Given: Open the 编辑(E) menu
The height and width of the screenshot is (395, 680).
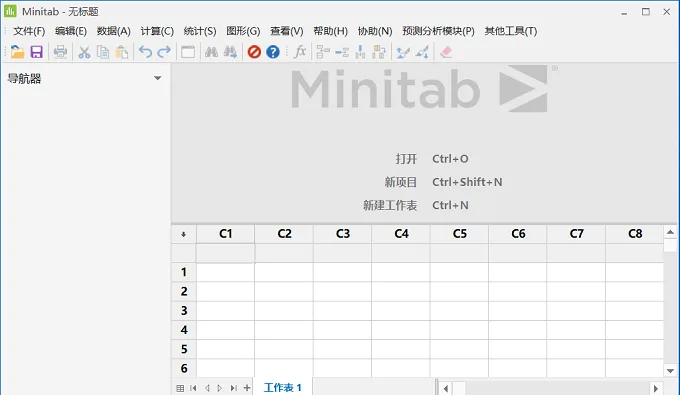Looking at the screenshot, I should [71, 31].
